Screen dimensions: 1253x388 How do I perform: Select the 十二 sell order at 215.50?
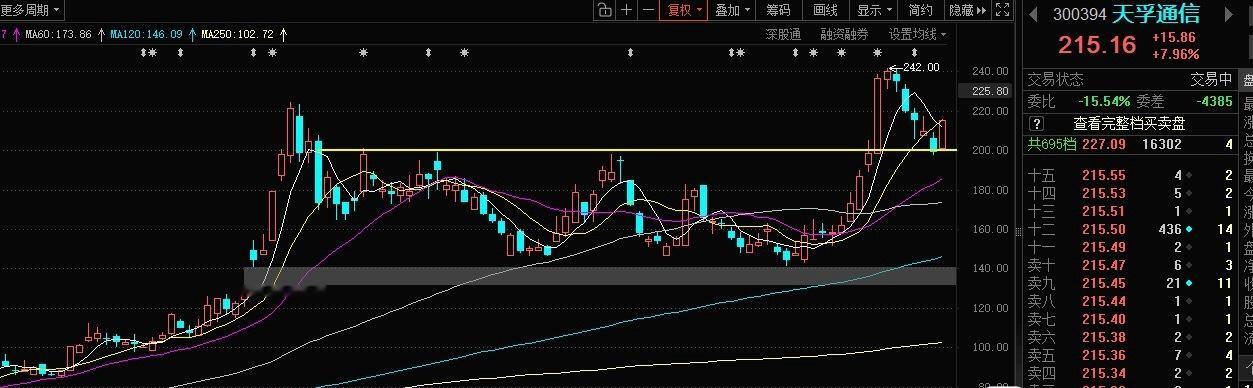1131,229
